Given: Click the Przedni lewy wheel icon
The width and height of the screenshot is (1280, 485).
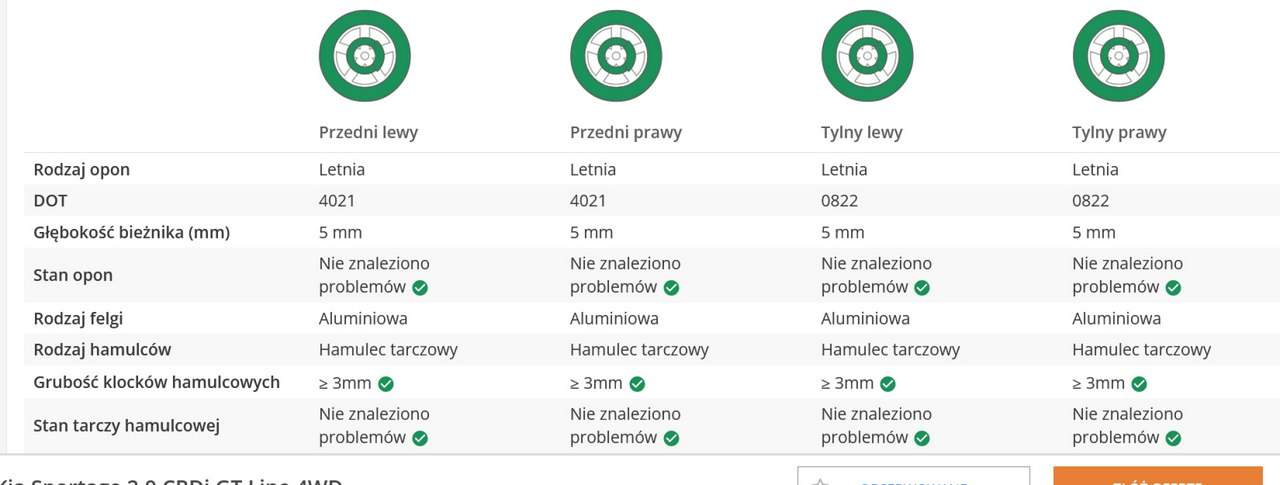Looking at the screenshot, I should coord(365,56).
